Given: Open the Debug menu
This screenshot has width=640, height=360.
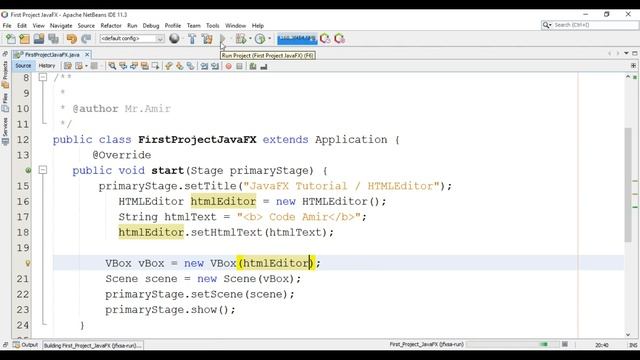Looking at the screenshot, I should (151, 25).
